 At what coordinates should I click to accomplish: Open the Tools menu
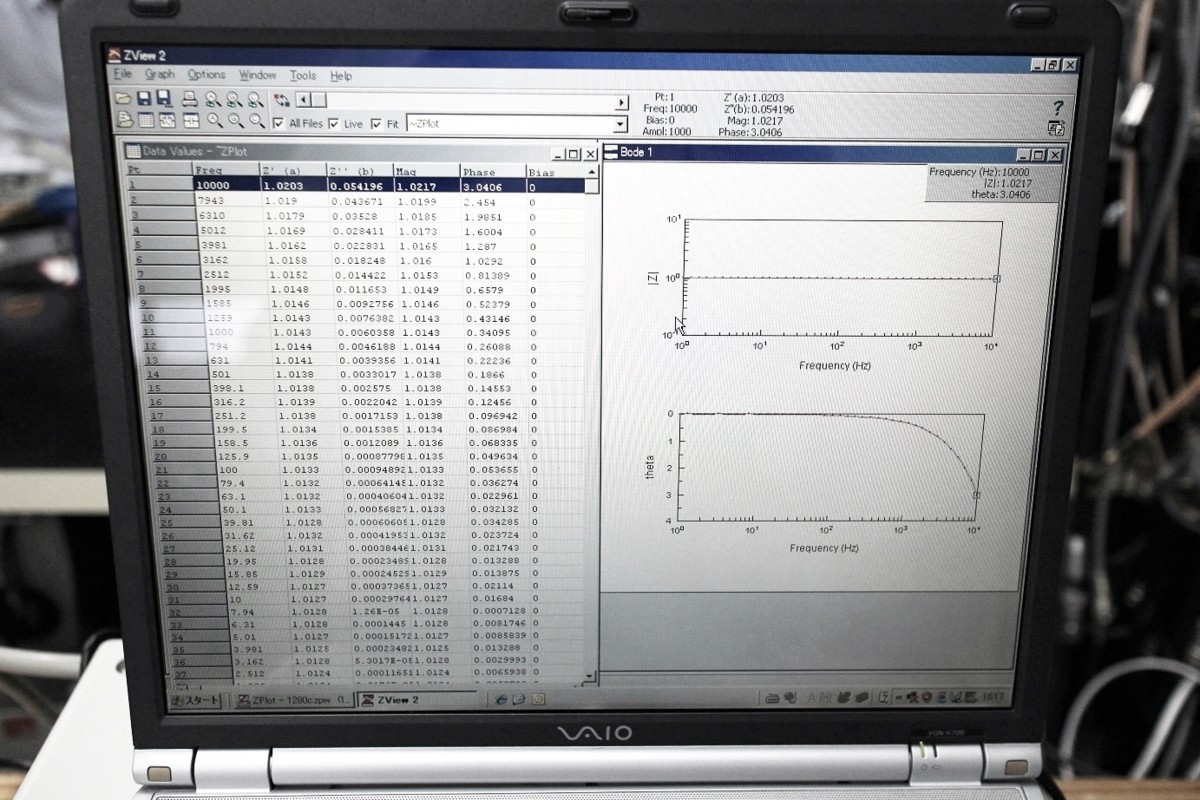[x=303, y=76]
